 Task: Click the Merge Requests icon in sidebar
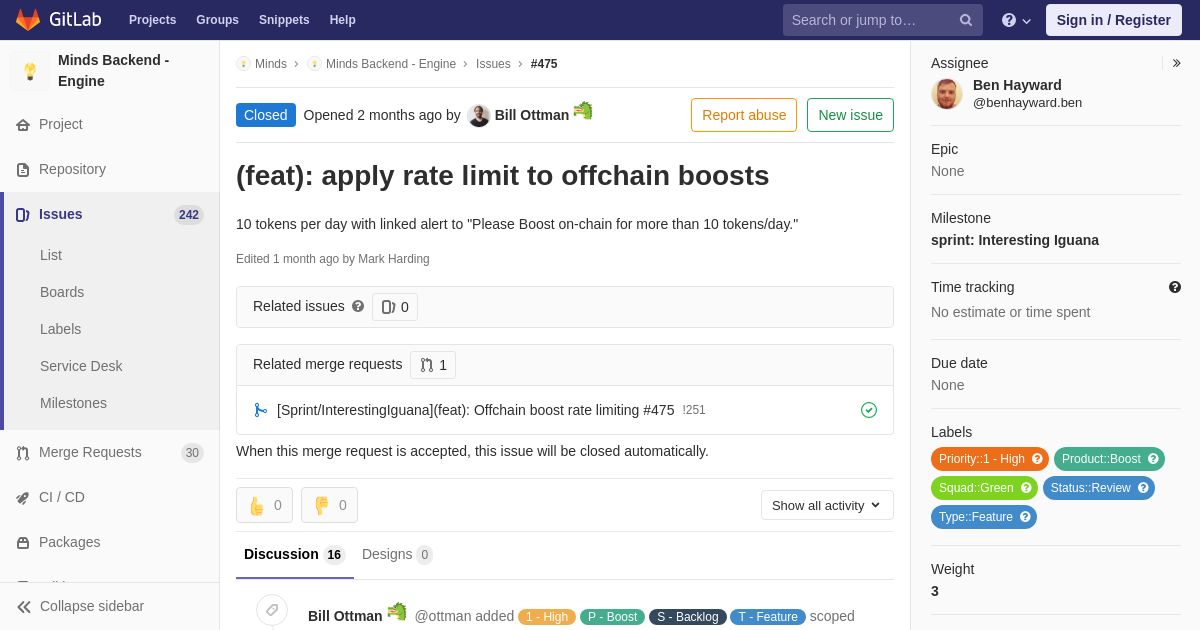point(23,453)
